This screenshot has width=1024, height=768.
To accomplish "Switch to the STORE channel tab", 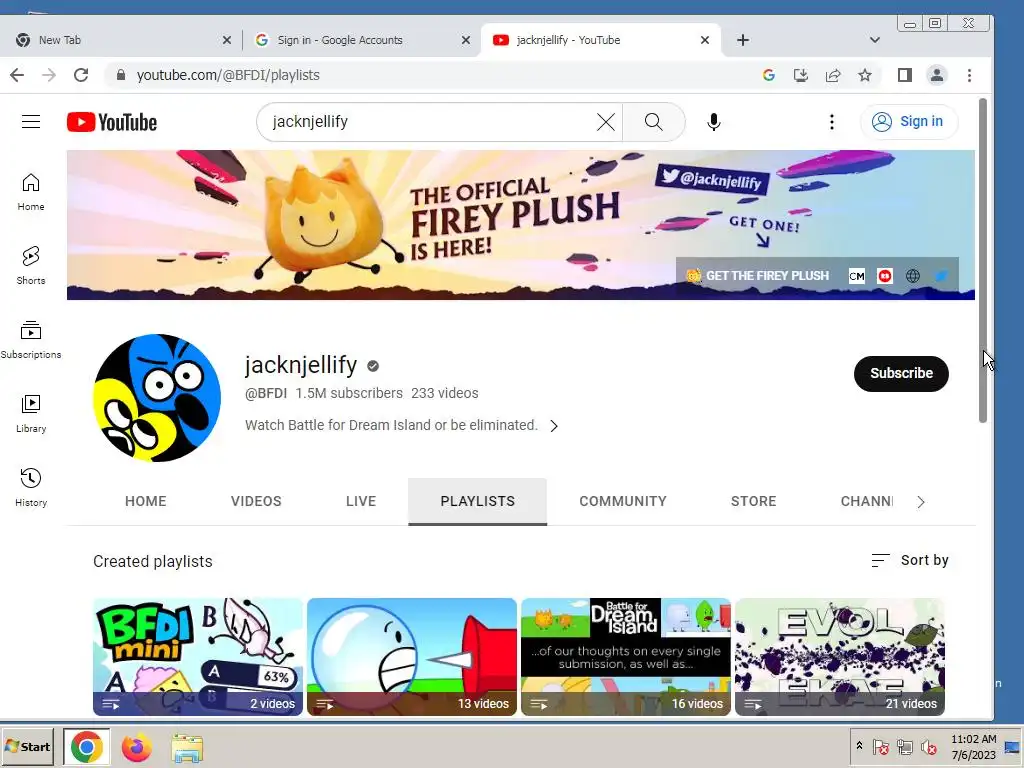I will [754, 502].
